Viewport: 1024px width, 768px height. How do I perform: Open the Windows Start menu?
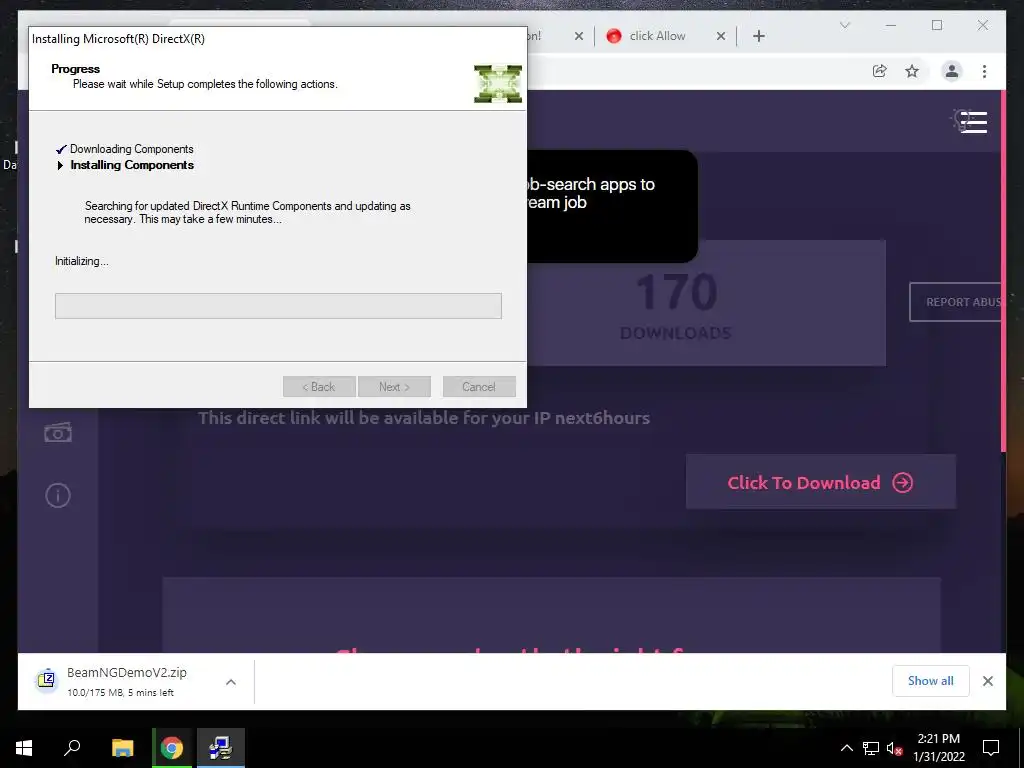click(x=24, y=747)
